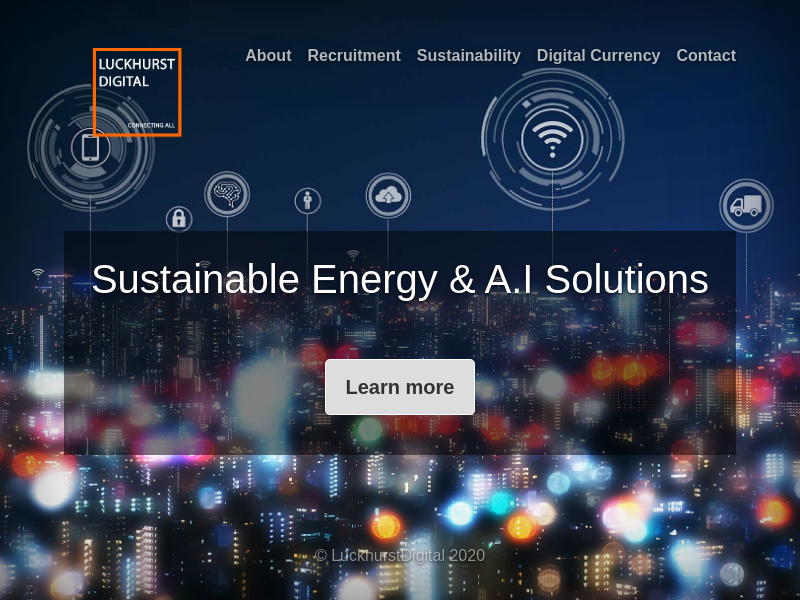Open the About page
The width and height of the screenshot is (800, 600).
pos(268,55)
